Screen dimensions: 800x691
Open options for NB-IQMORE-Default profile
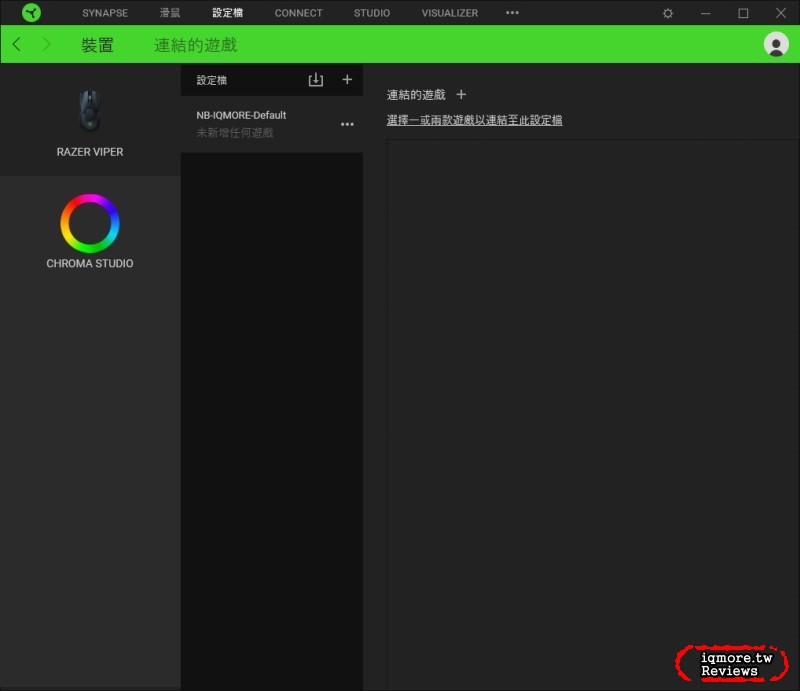[347, 124]
